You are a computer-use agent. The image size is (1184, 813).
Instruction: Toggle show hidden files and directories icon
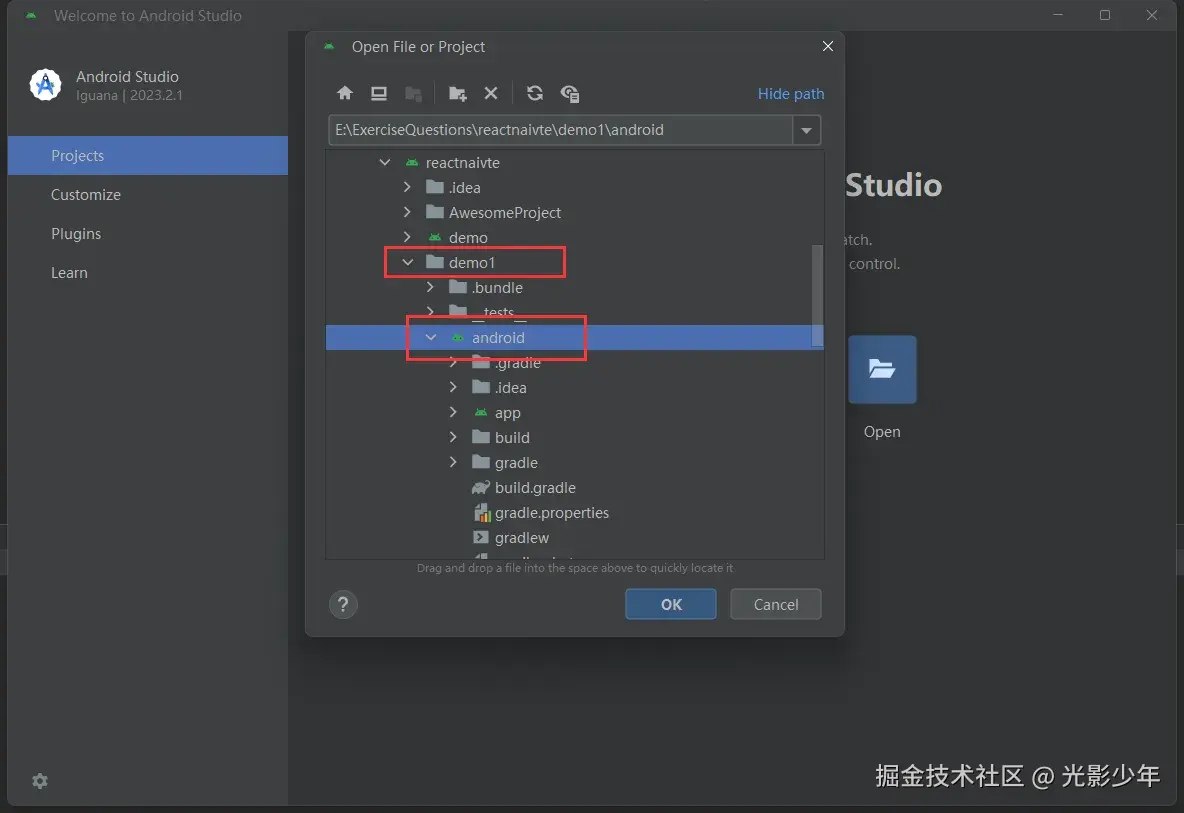569,93
